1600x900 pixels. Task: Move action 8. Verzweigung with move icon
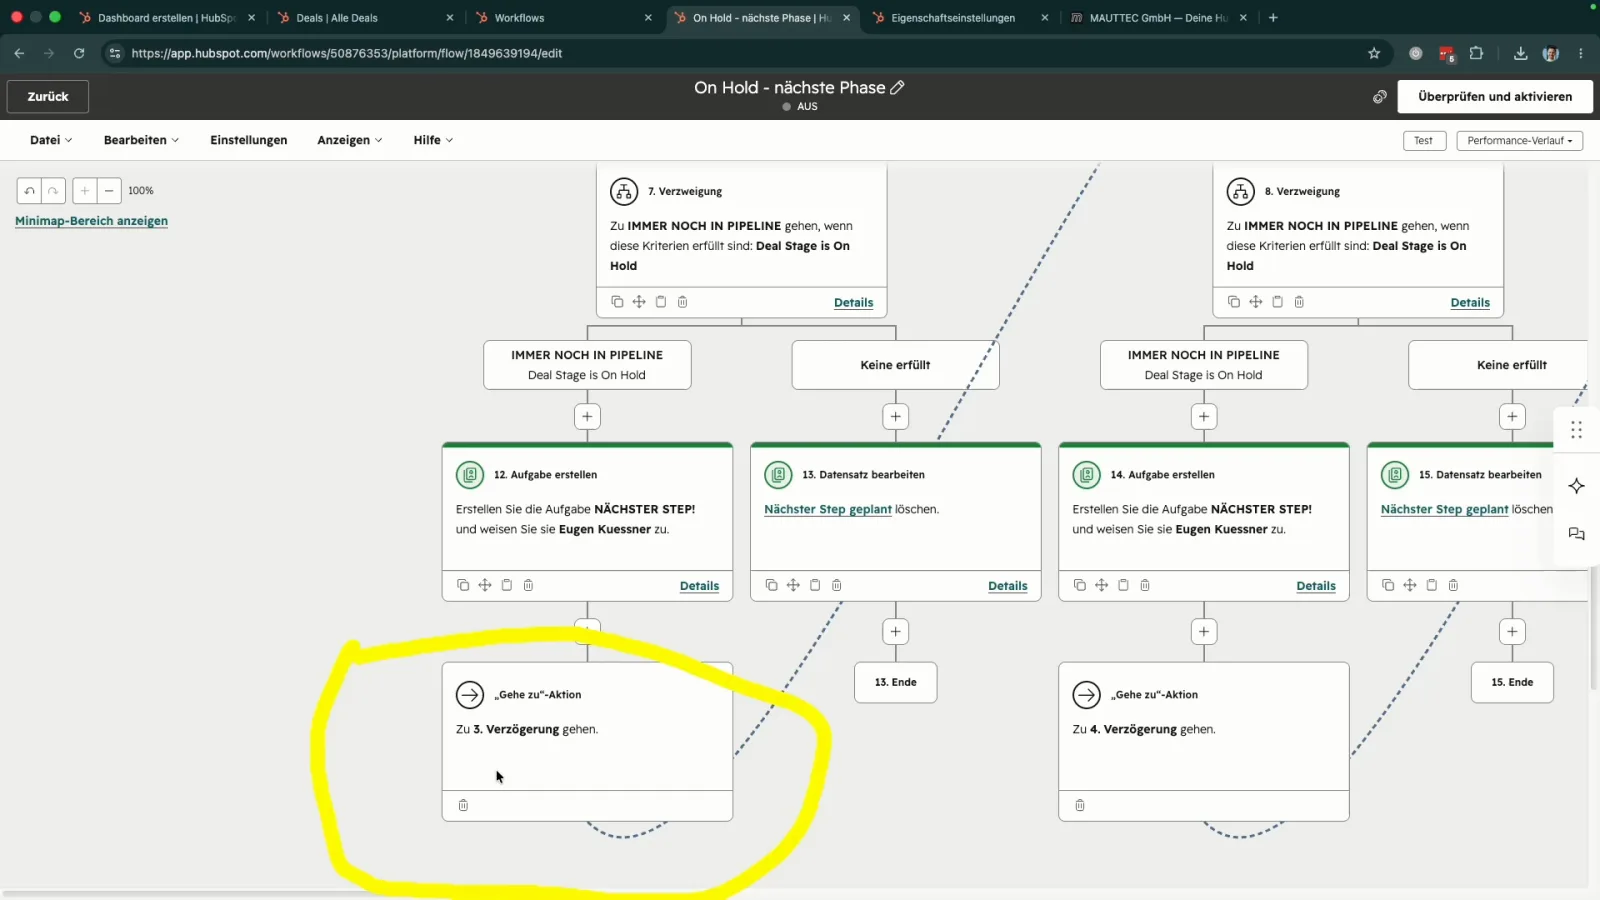coord(1256,302)
